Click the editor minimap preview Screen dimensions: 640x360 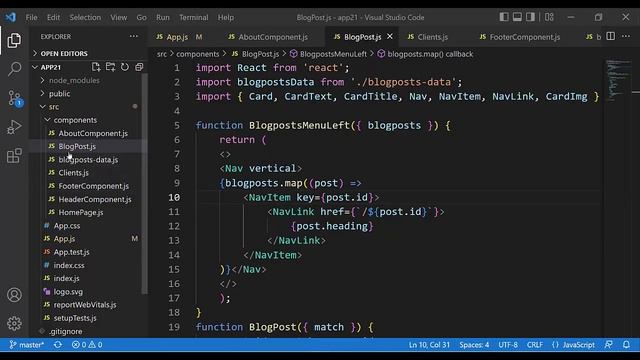[618, 80]
